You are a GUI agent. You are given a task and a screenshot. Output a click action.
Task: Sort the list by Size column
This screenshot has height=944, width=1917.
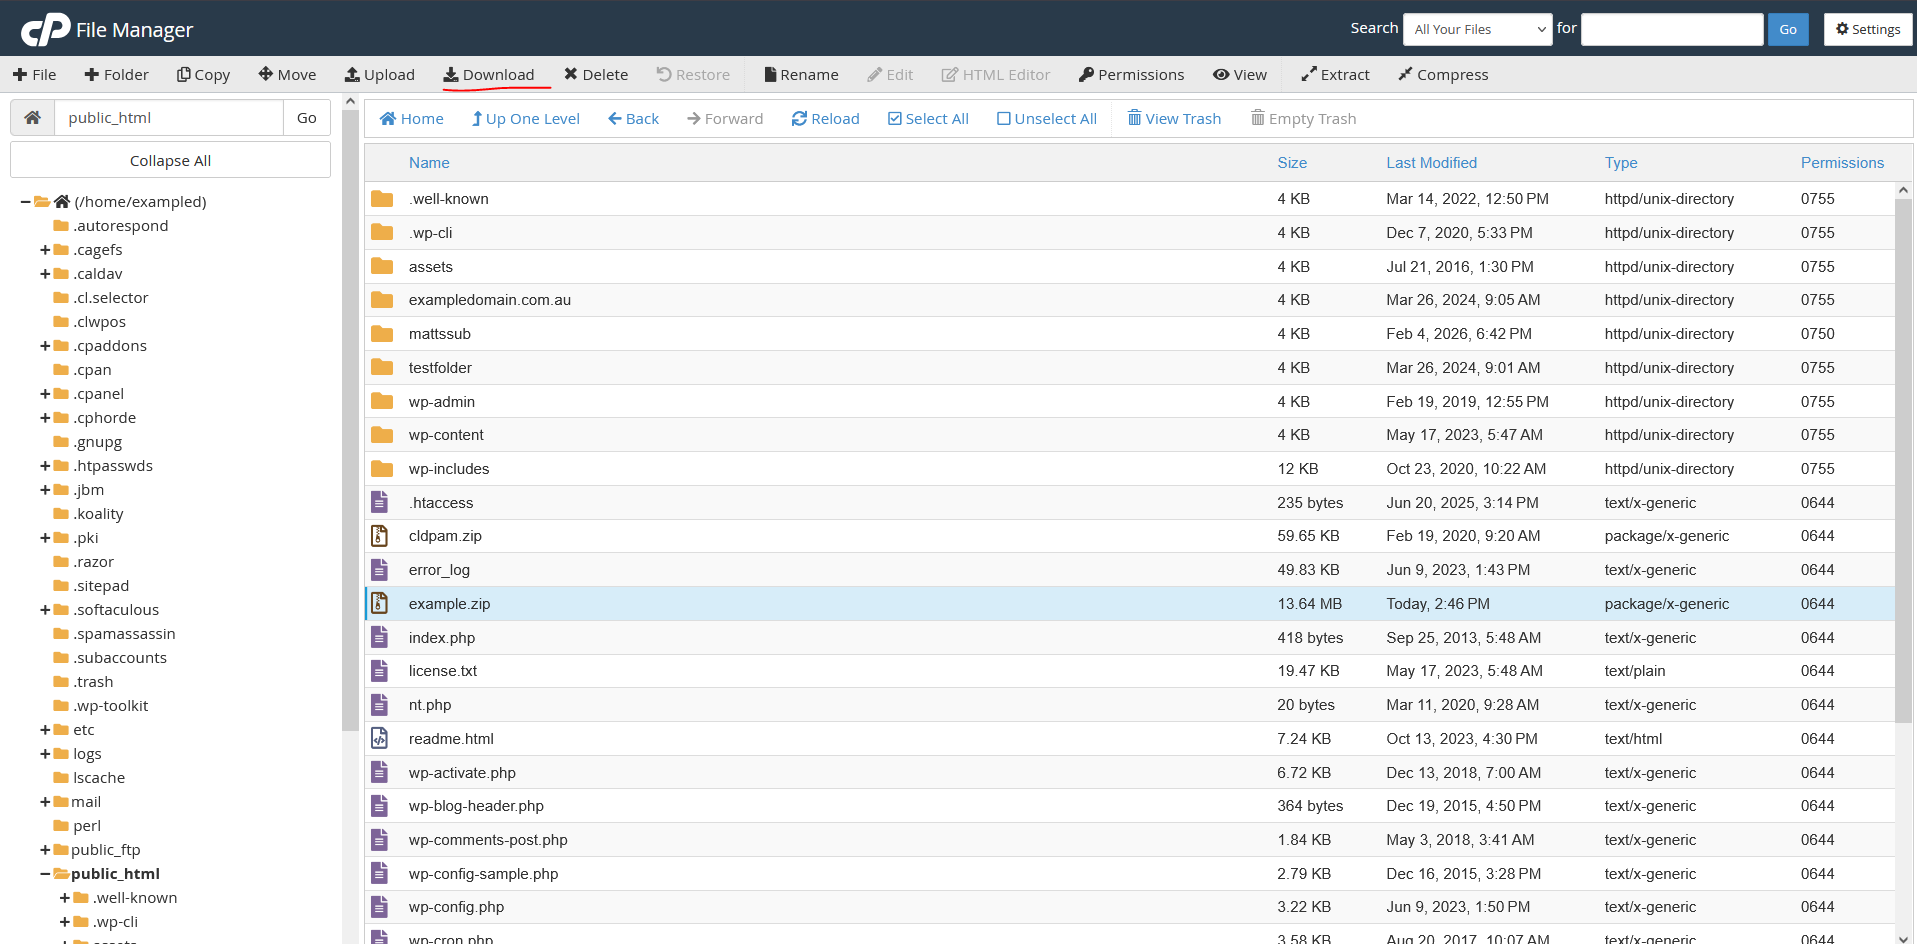[1291, 163]
